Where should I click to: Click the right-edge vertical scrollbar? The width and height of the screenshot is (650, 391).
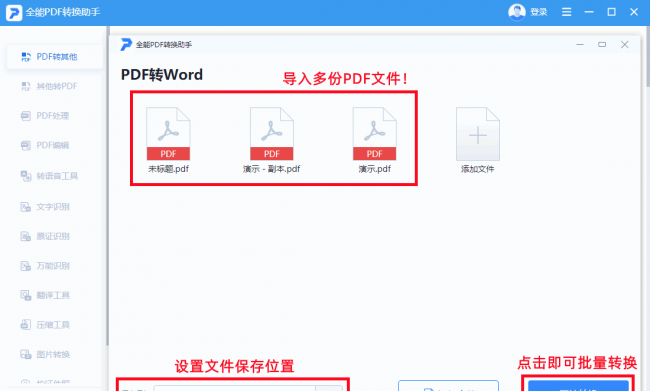(x=648, y=56)
